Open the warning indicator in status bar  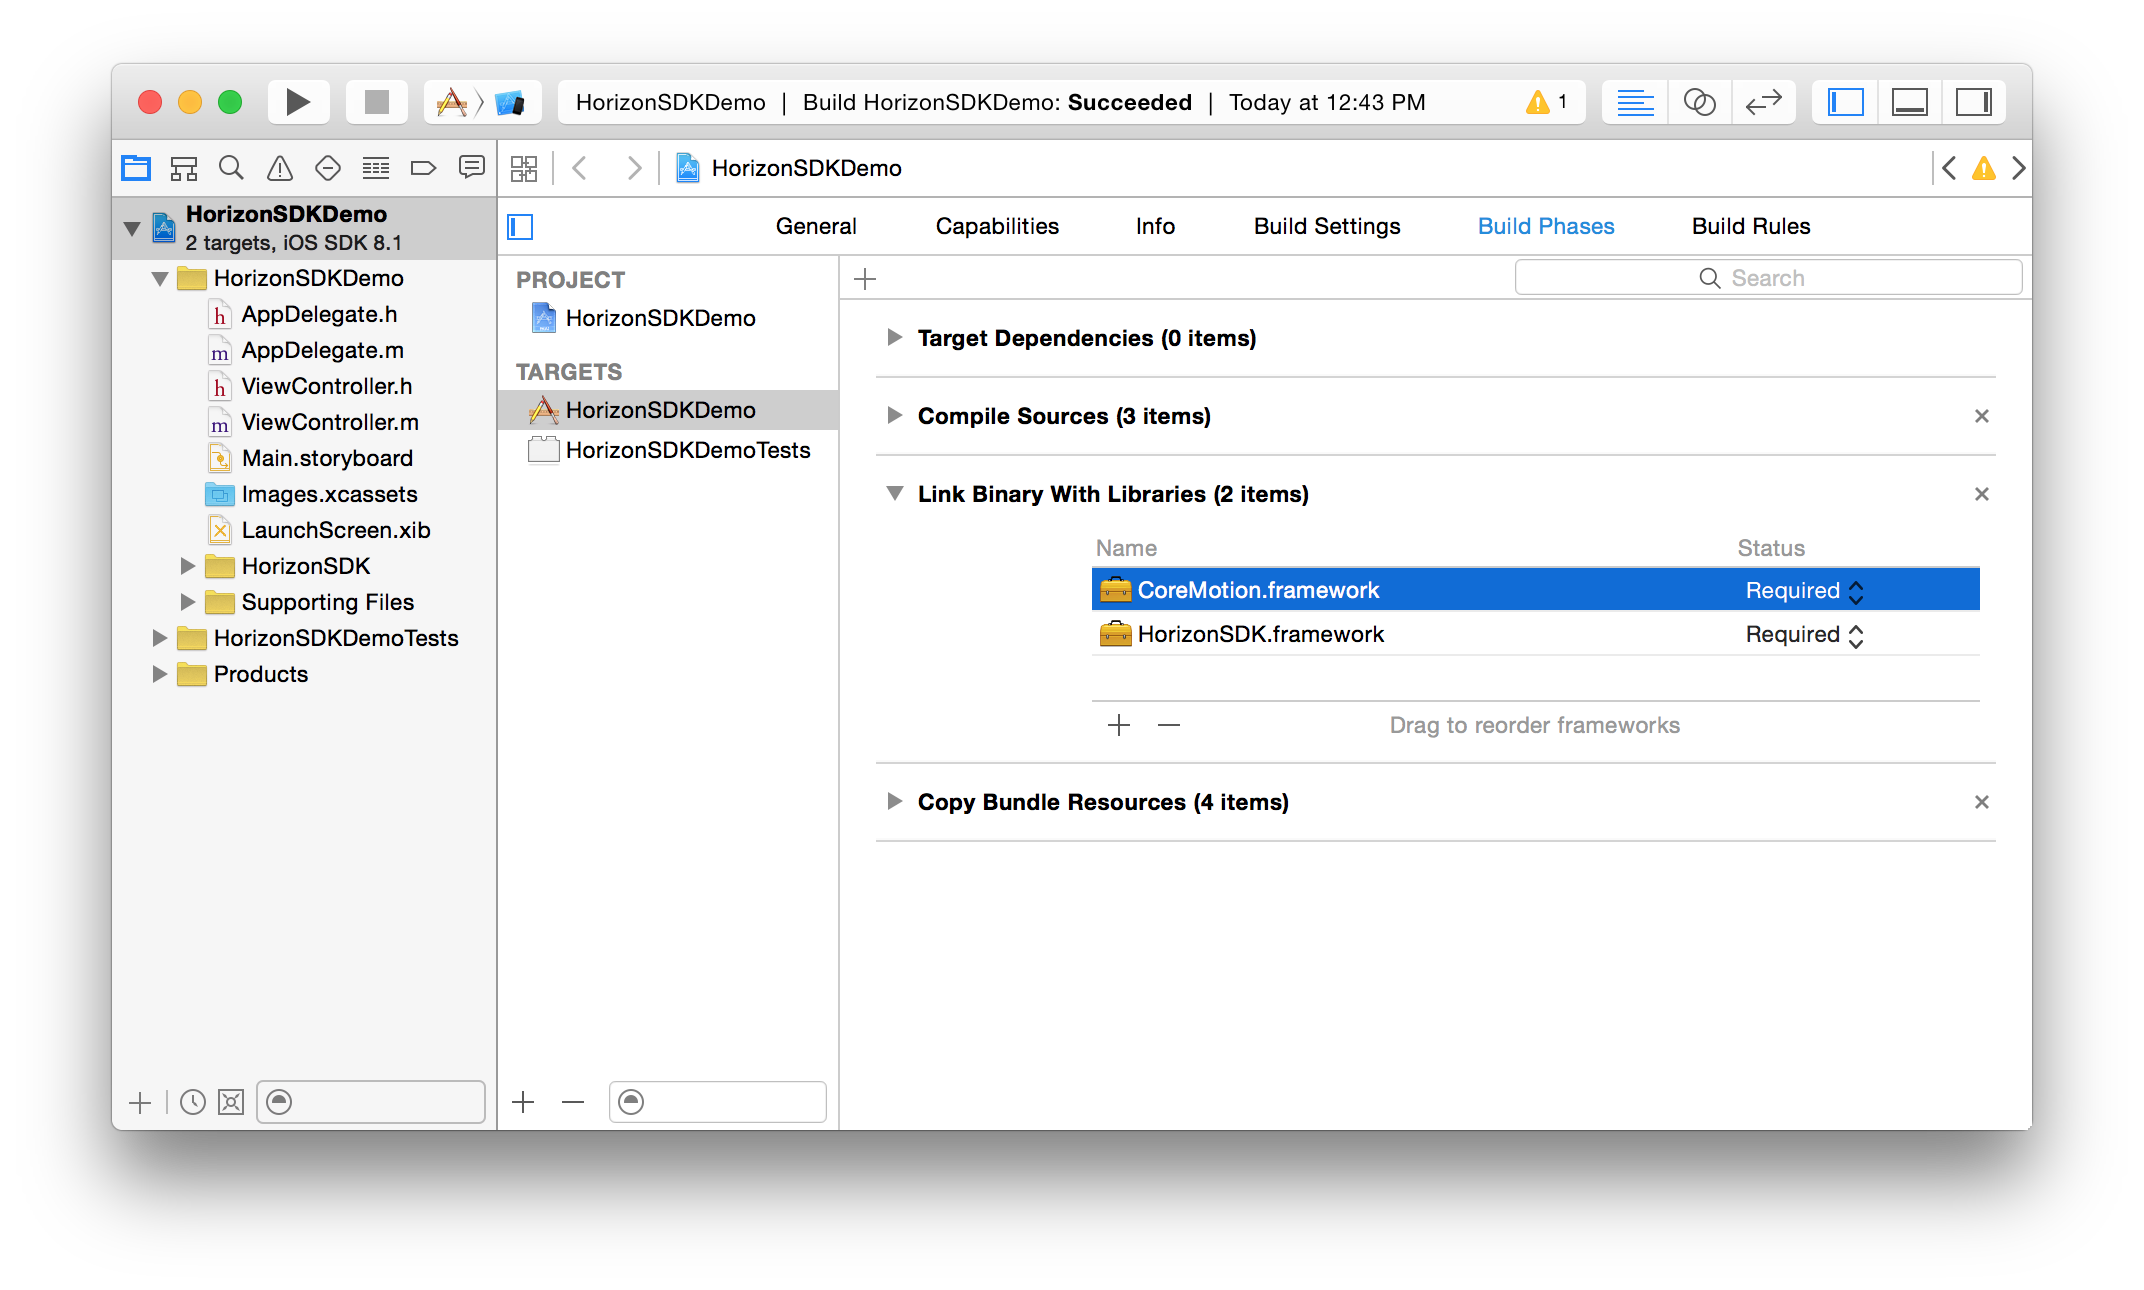(1546, 102)
